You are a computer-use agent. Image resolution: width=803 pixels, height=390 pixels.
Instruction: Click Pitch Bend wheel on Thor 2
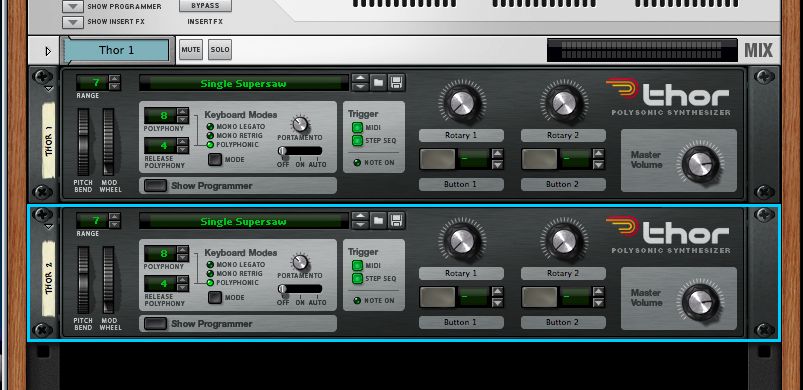(x=83, y=280)
